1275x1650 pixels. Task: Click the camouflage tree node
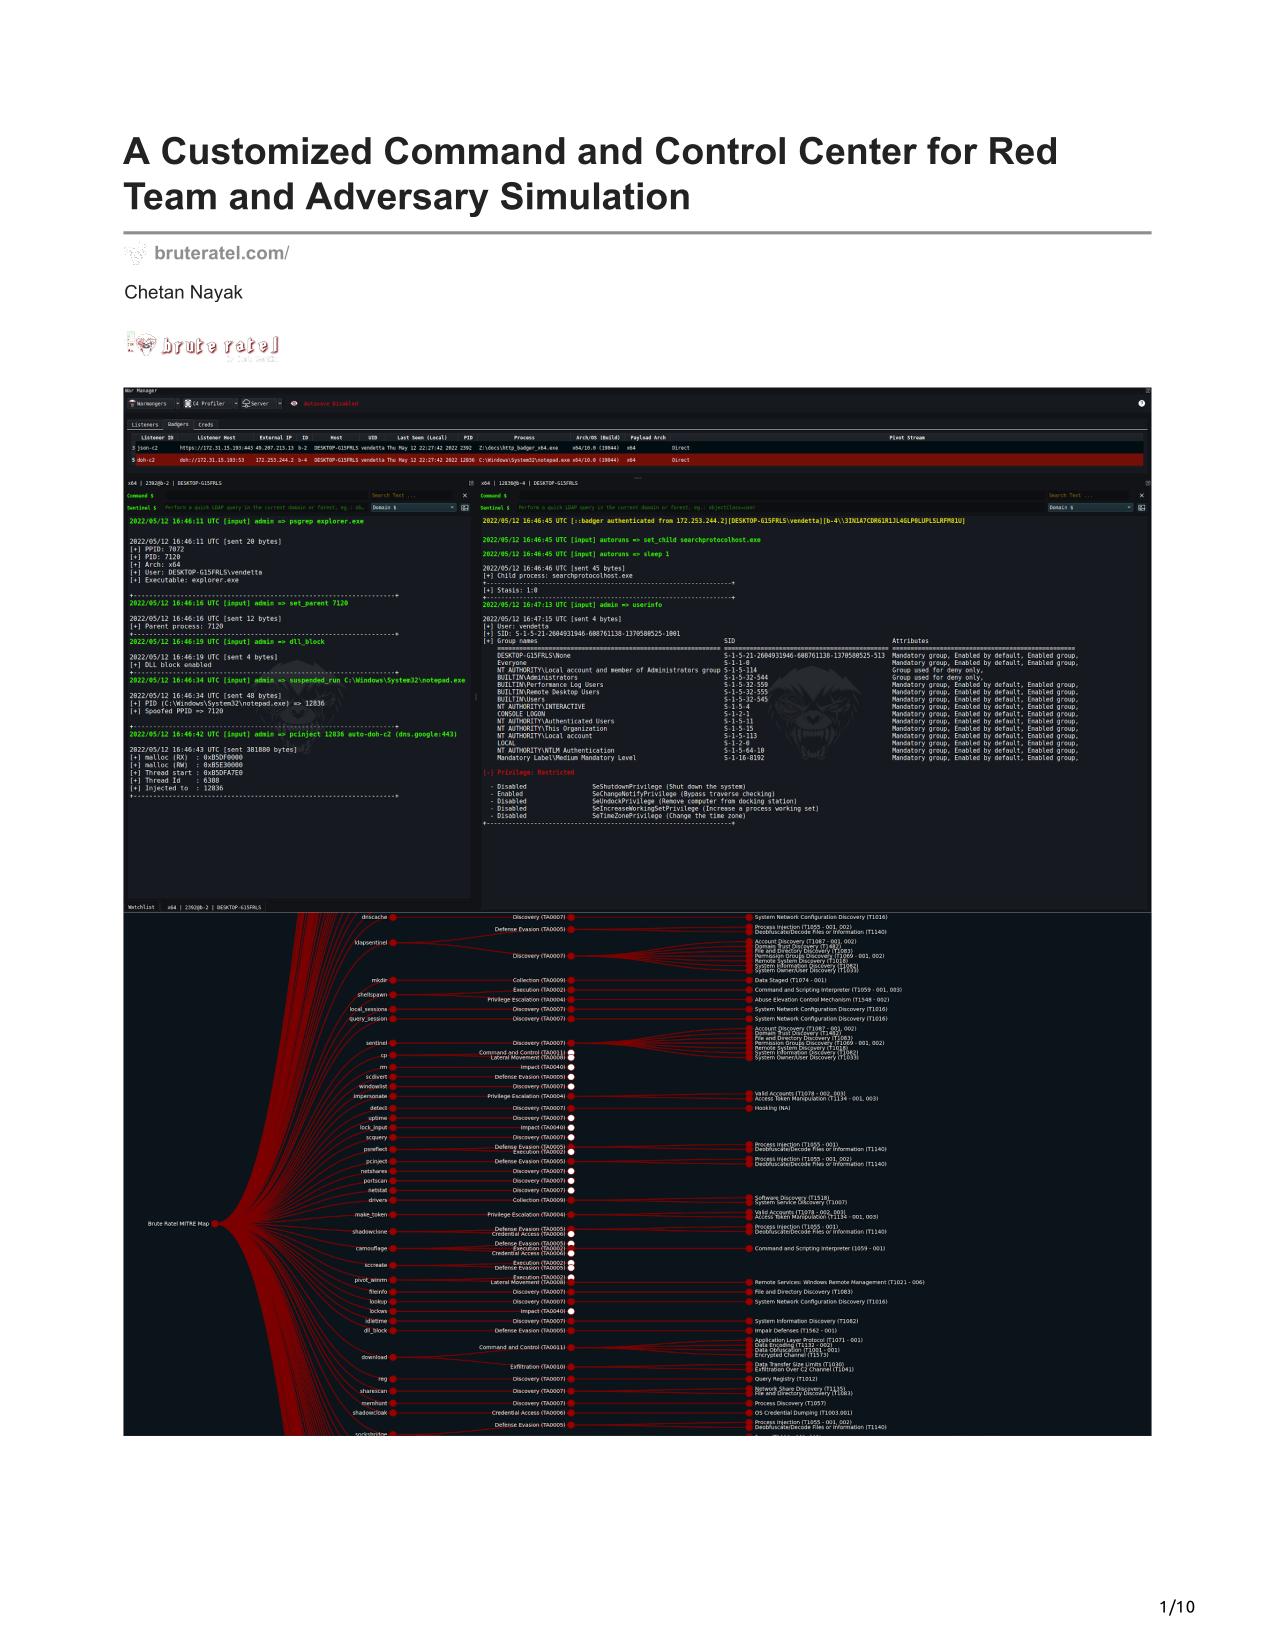click(x=393, y=1248)
